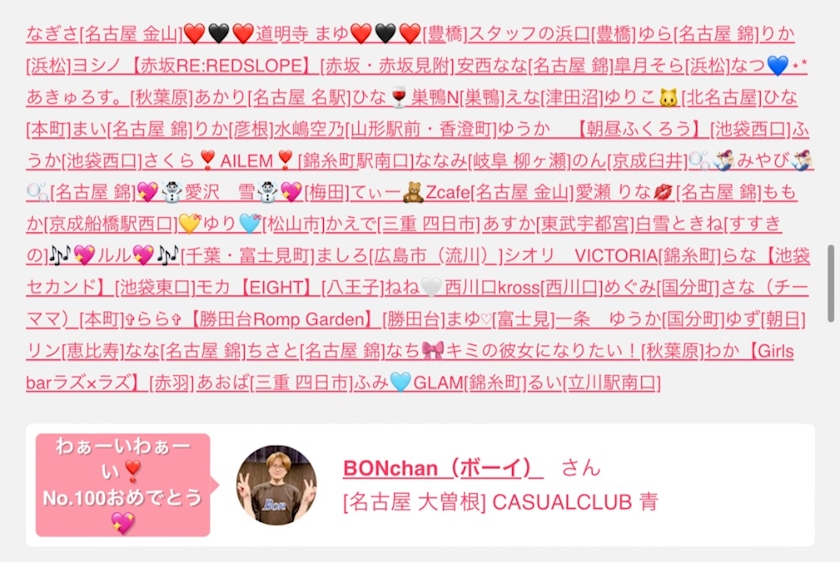
Task: Open the BONchan（ボーイ） profile link
Action: (x=442, y=468)
